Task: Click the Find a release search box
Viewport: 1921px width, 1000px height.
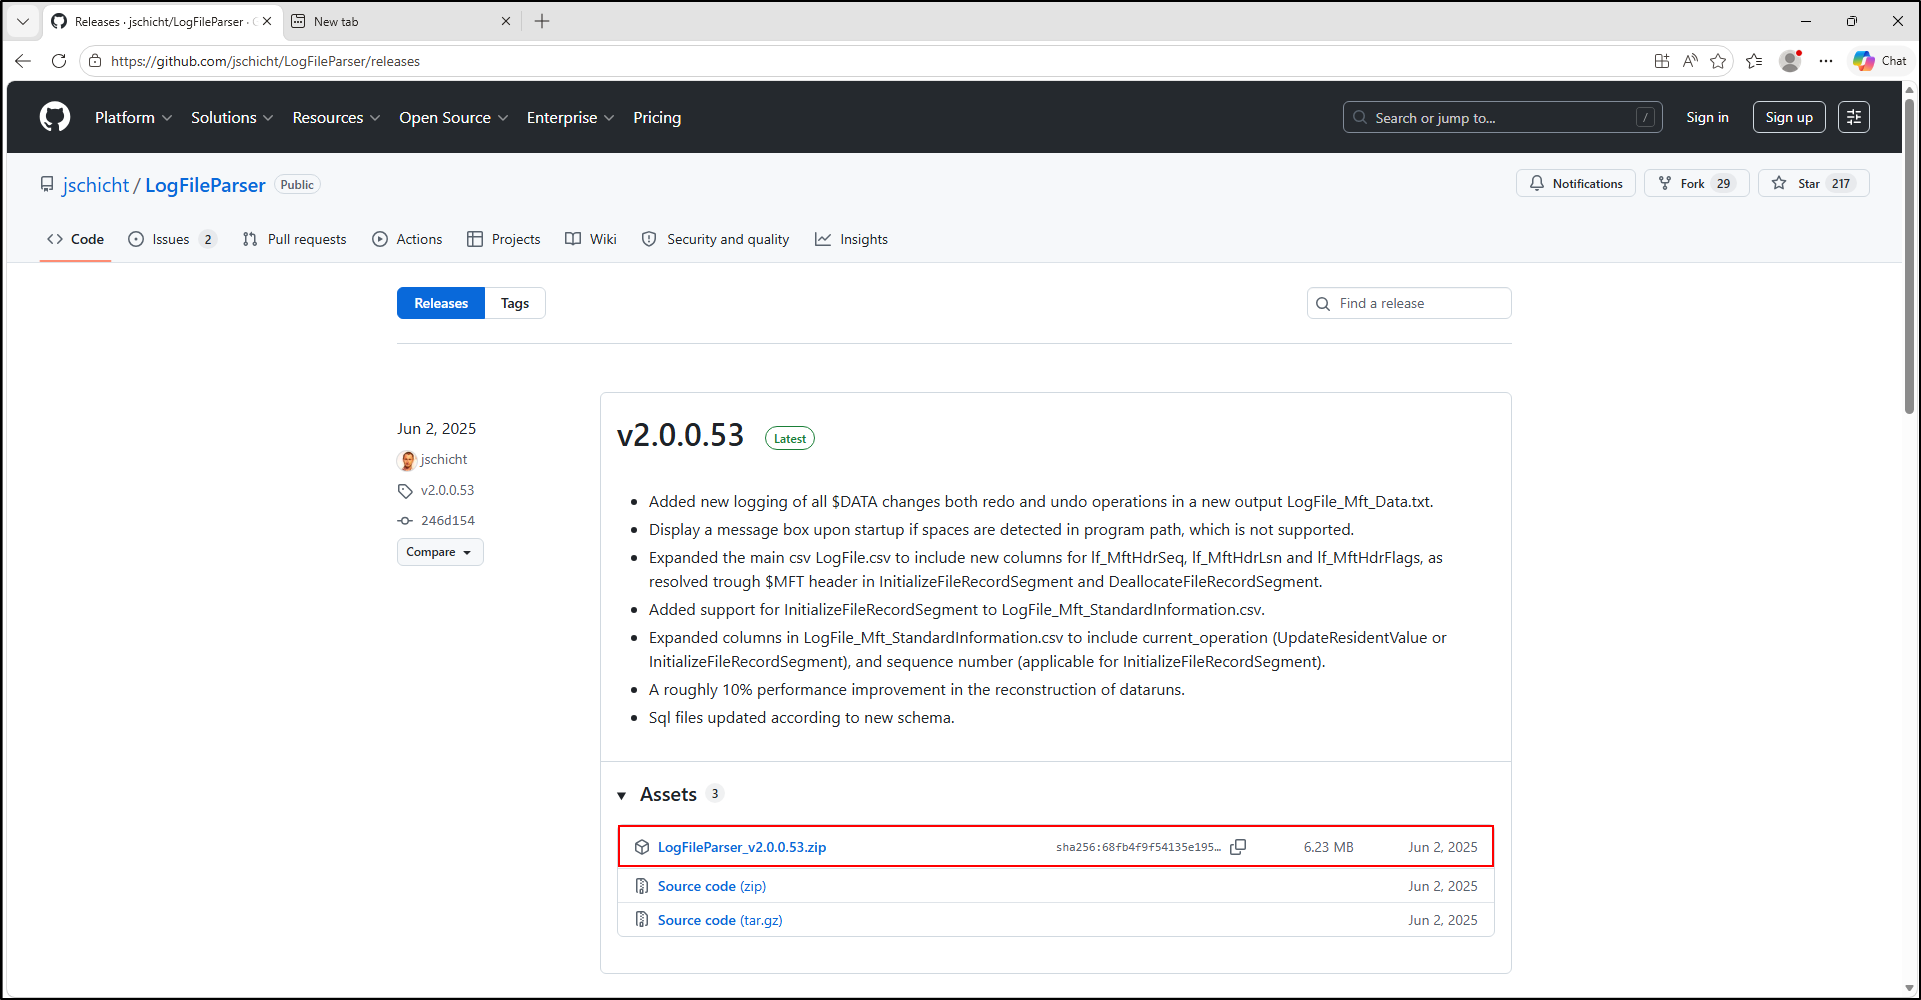Action: [1409, 303]
